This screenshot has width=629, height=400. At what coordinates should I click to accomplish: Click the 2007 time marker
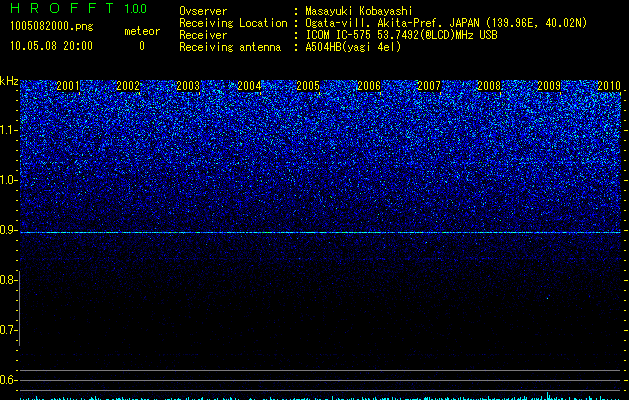[429, 86]
